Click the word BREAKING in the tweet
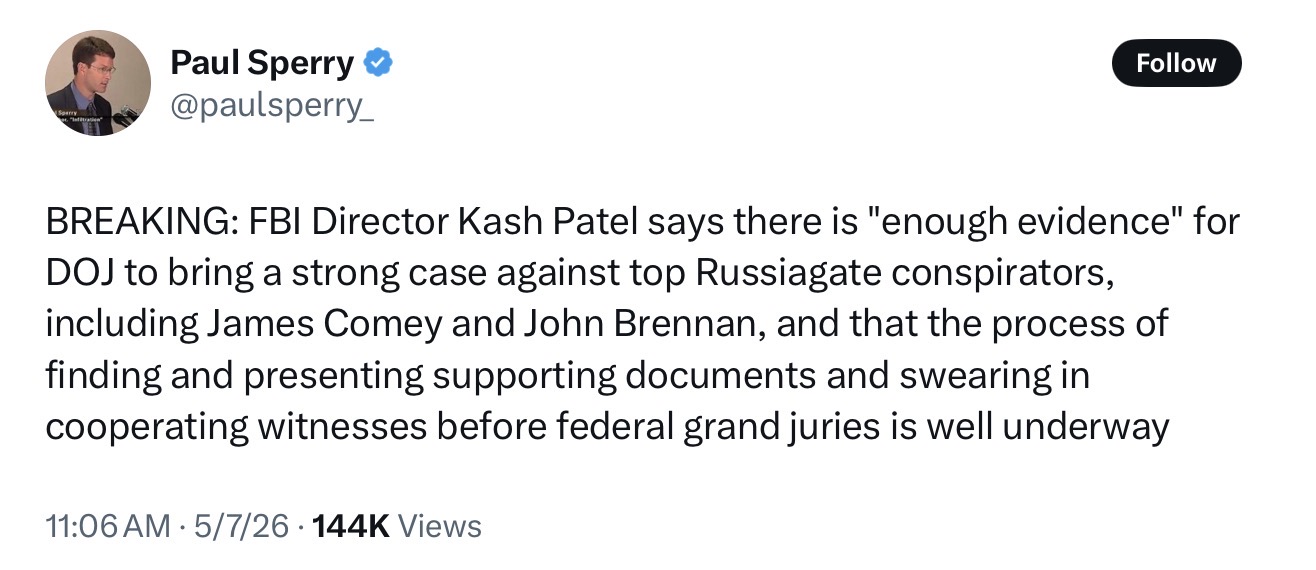Viewport: 1316px width, 570px height. (139, 221)
